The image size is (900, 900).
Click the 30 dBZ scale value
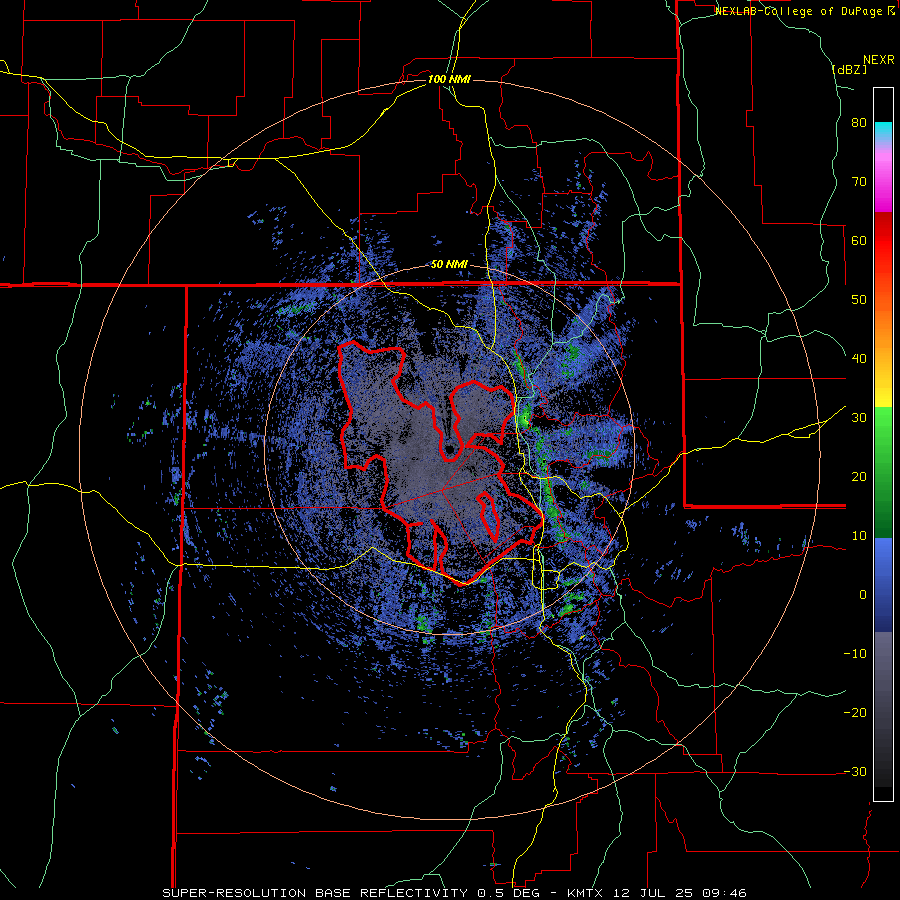pyautogui.click(x=859, y=418)
